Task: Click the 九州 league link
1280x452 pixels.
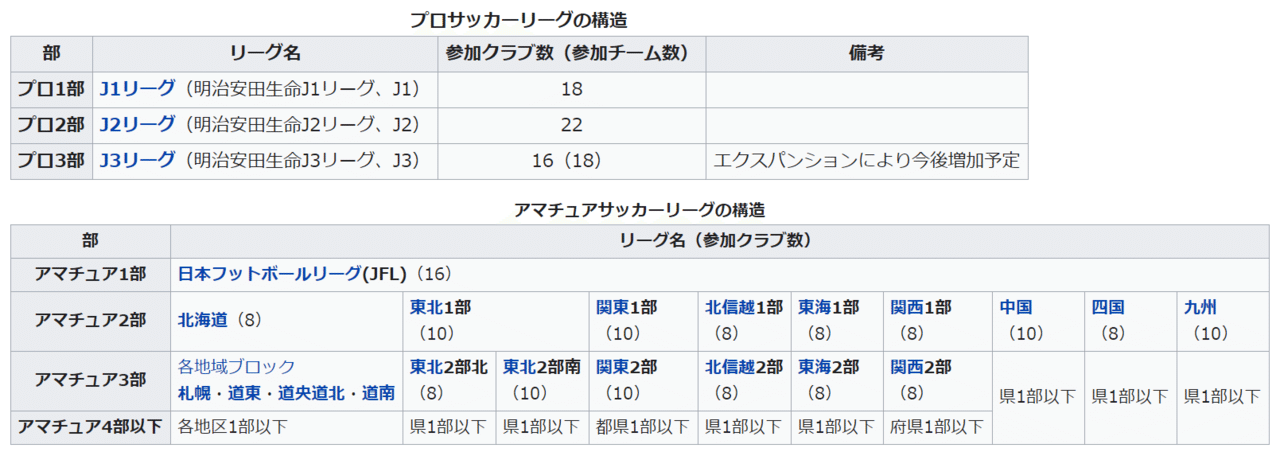Action: (x=1200, y=307)
